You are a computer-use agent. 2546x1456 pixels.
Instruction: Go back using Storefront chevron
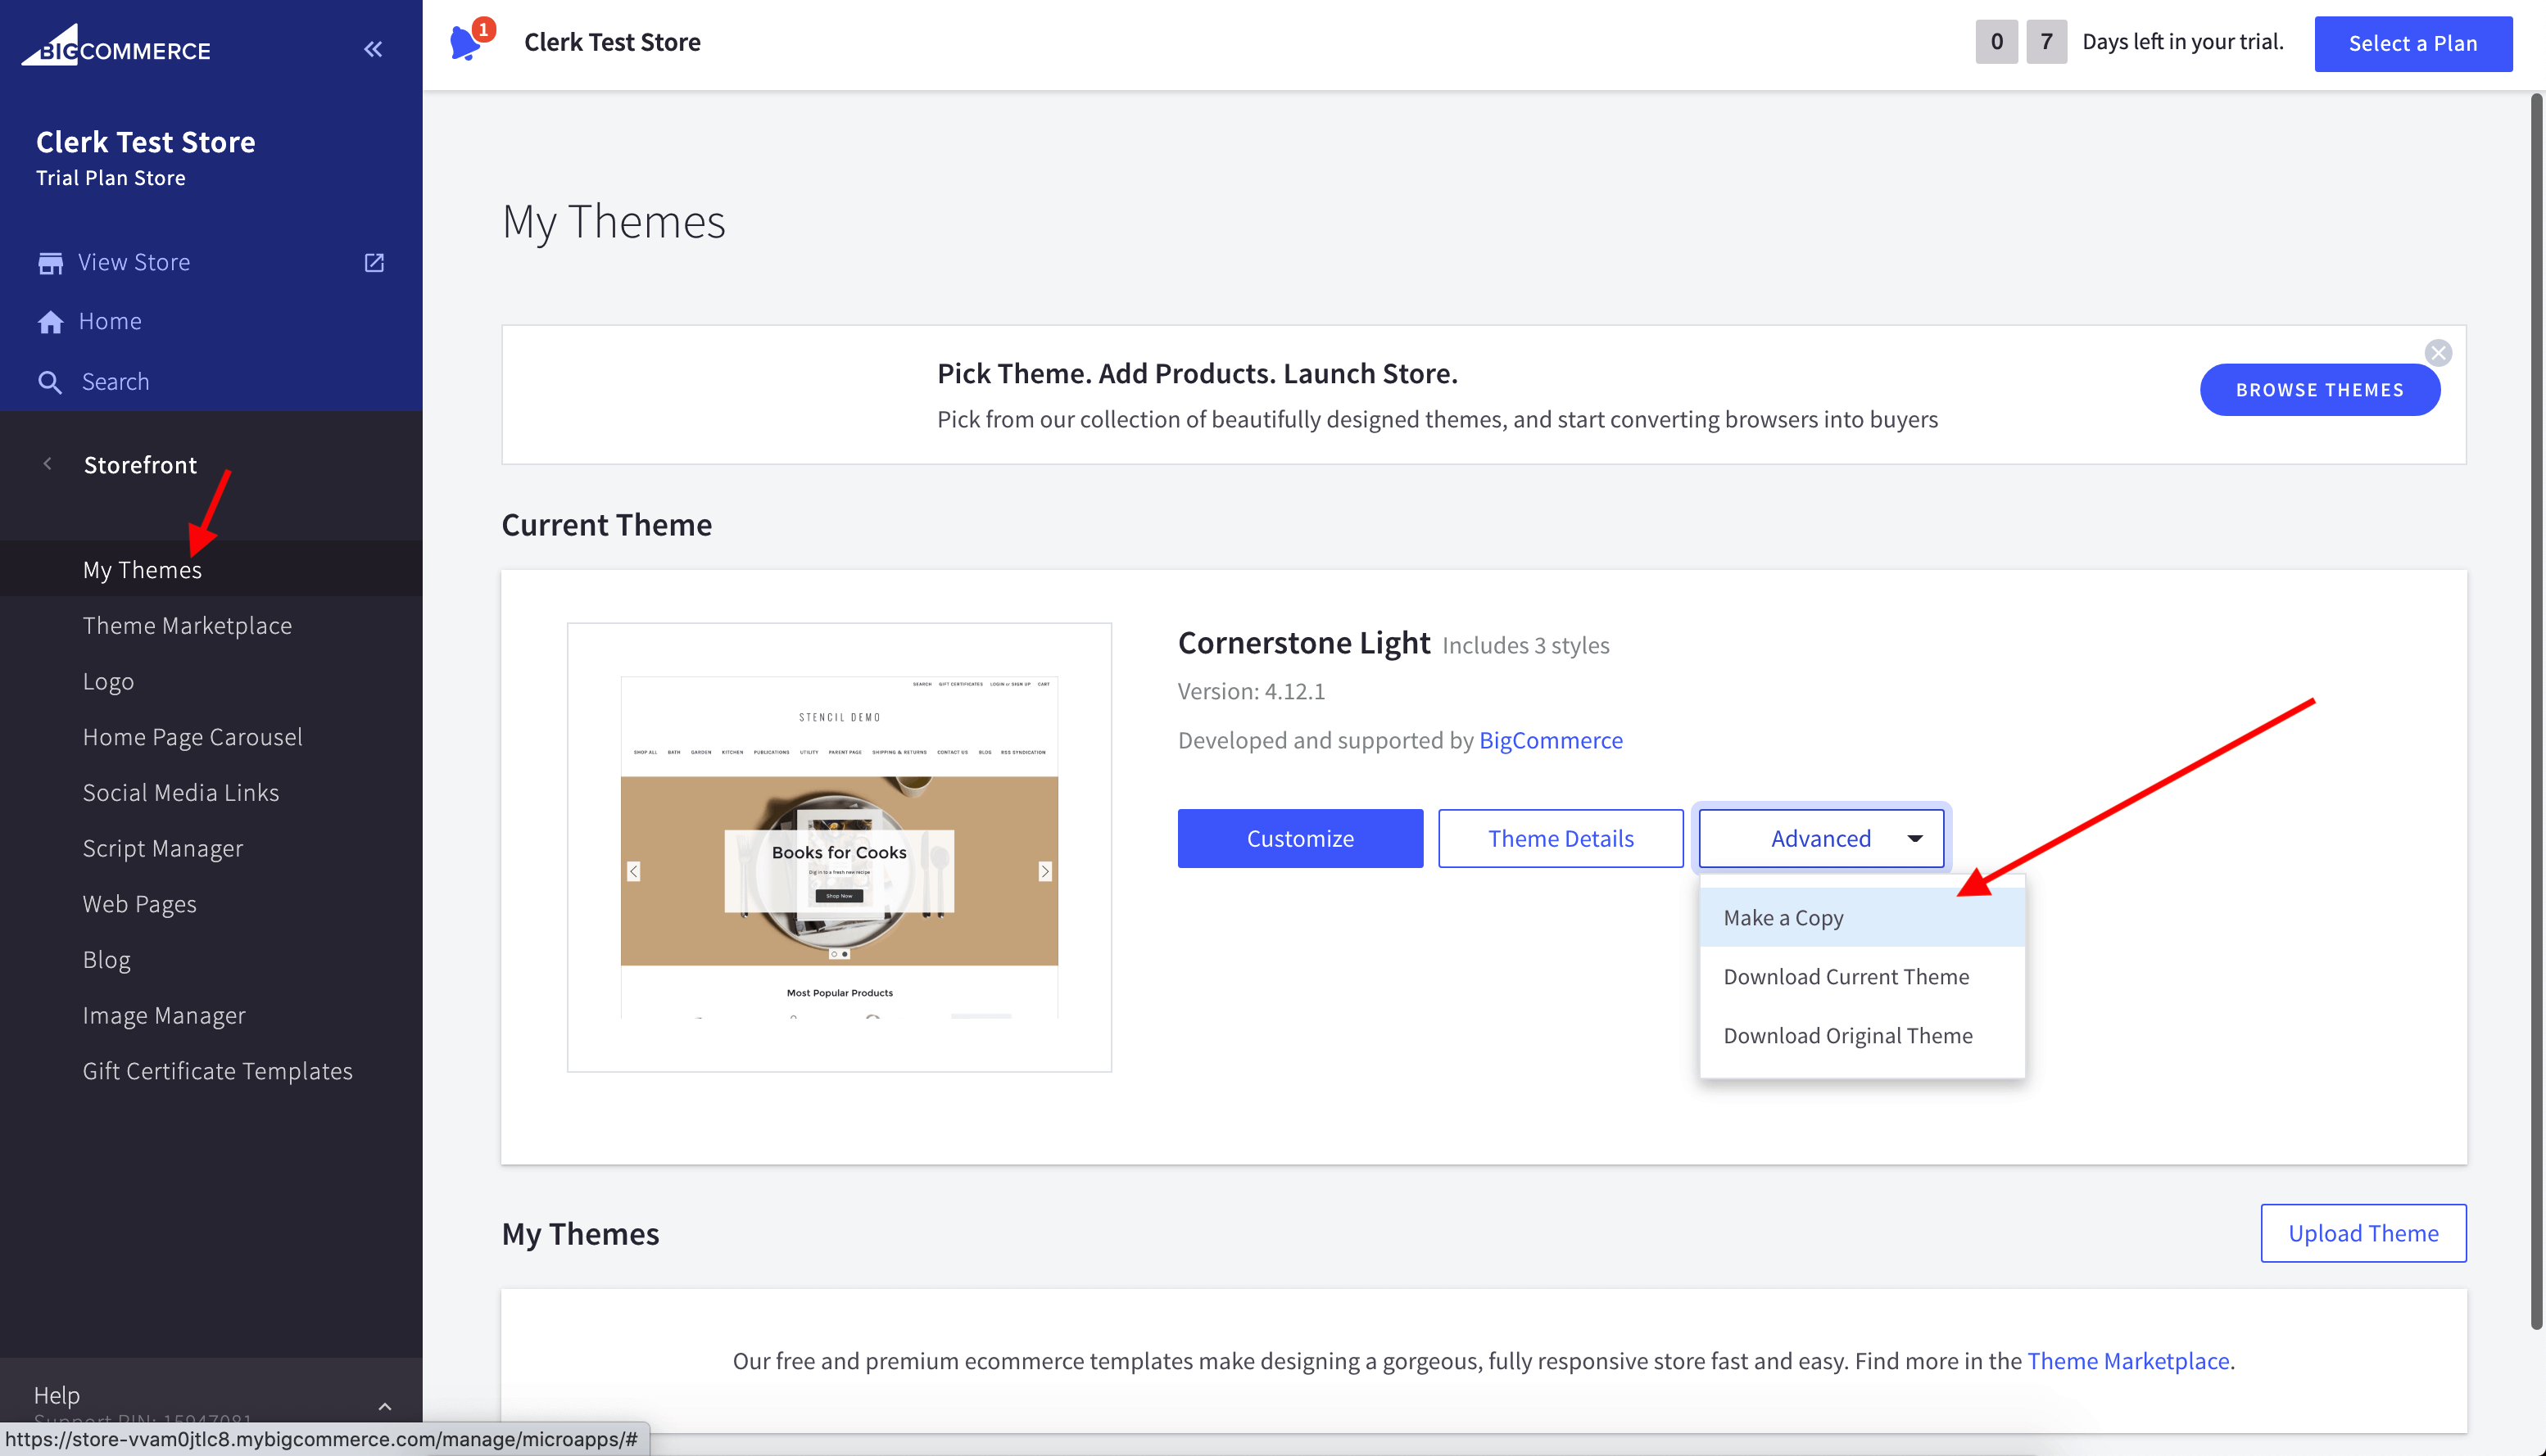coord(48,464)
